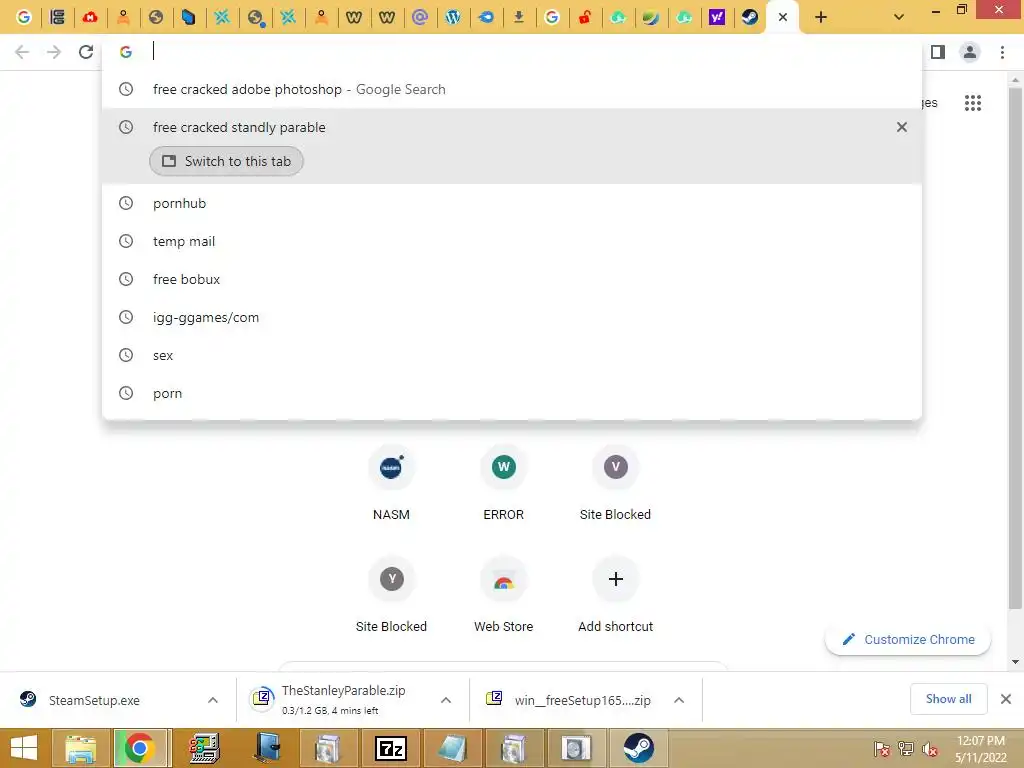
Task: Switch to the Steam tab
Action: [x=750, y=17]
